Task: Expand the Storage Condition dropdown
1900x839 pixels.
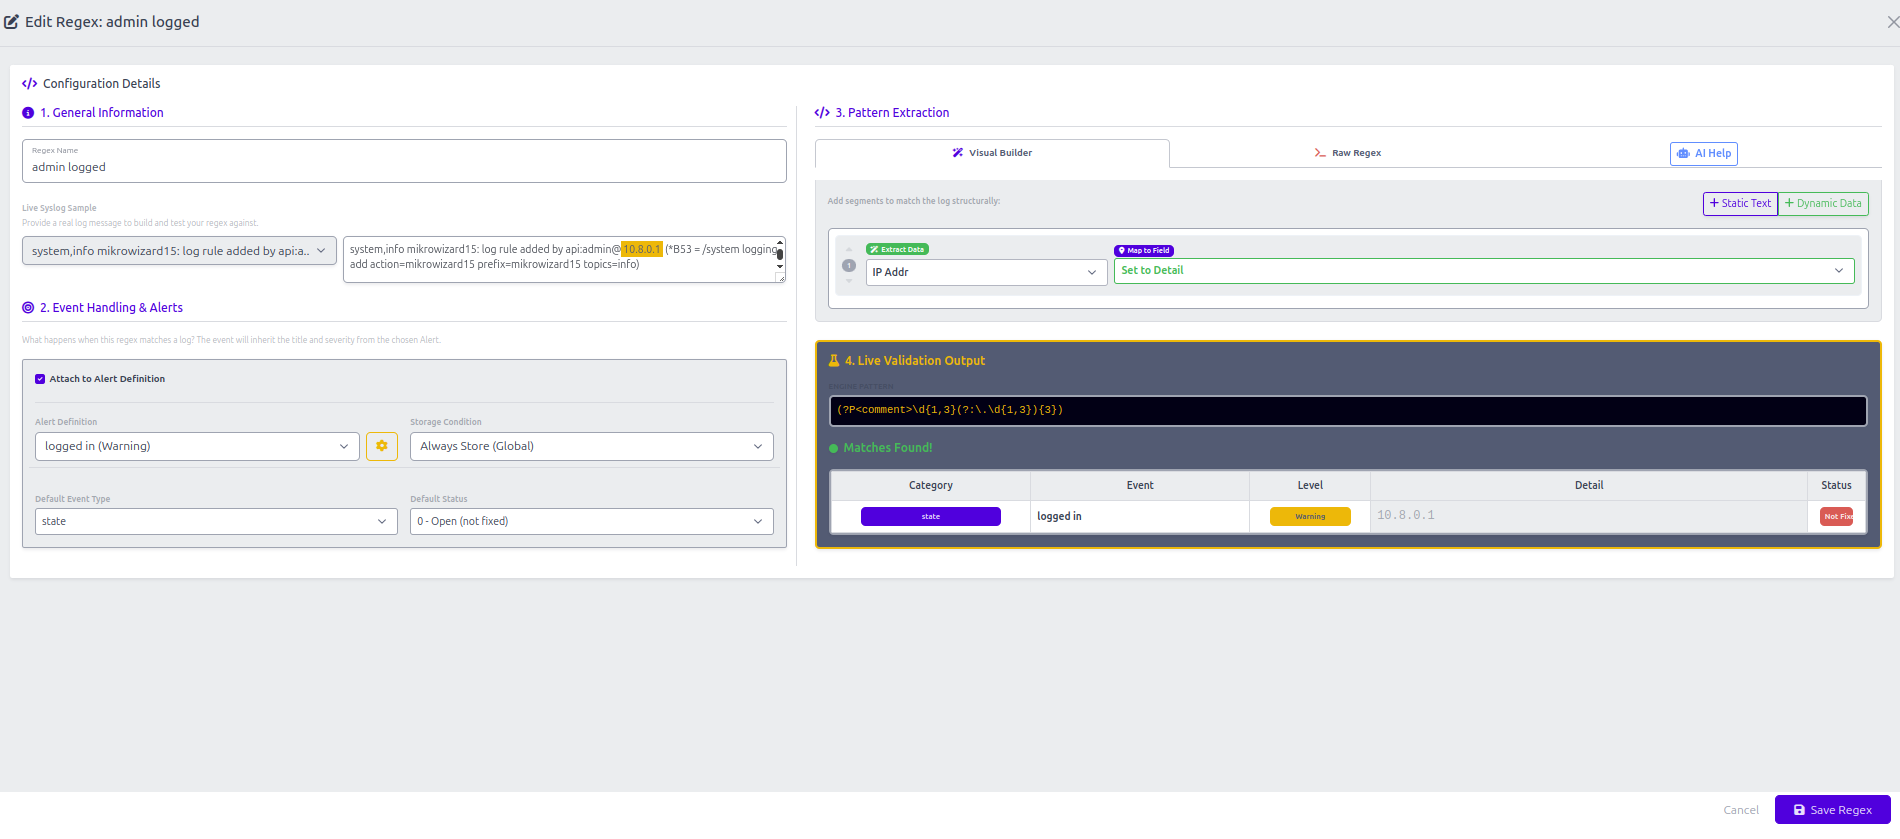Action: point(591,446)
